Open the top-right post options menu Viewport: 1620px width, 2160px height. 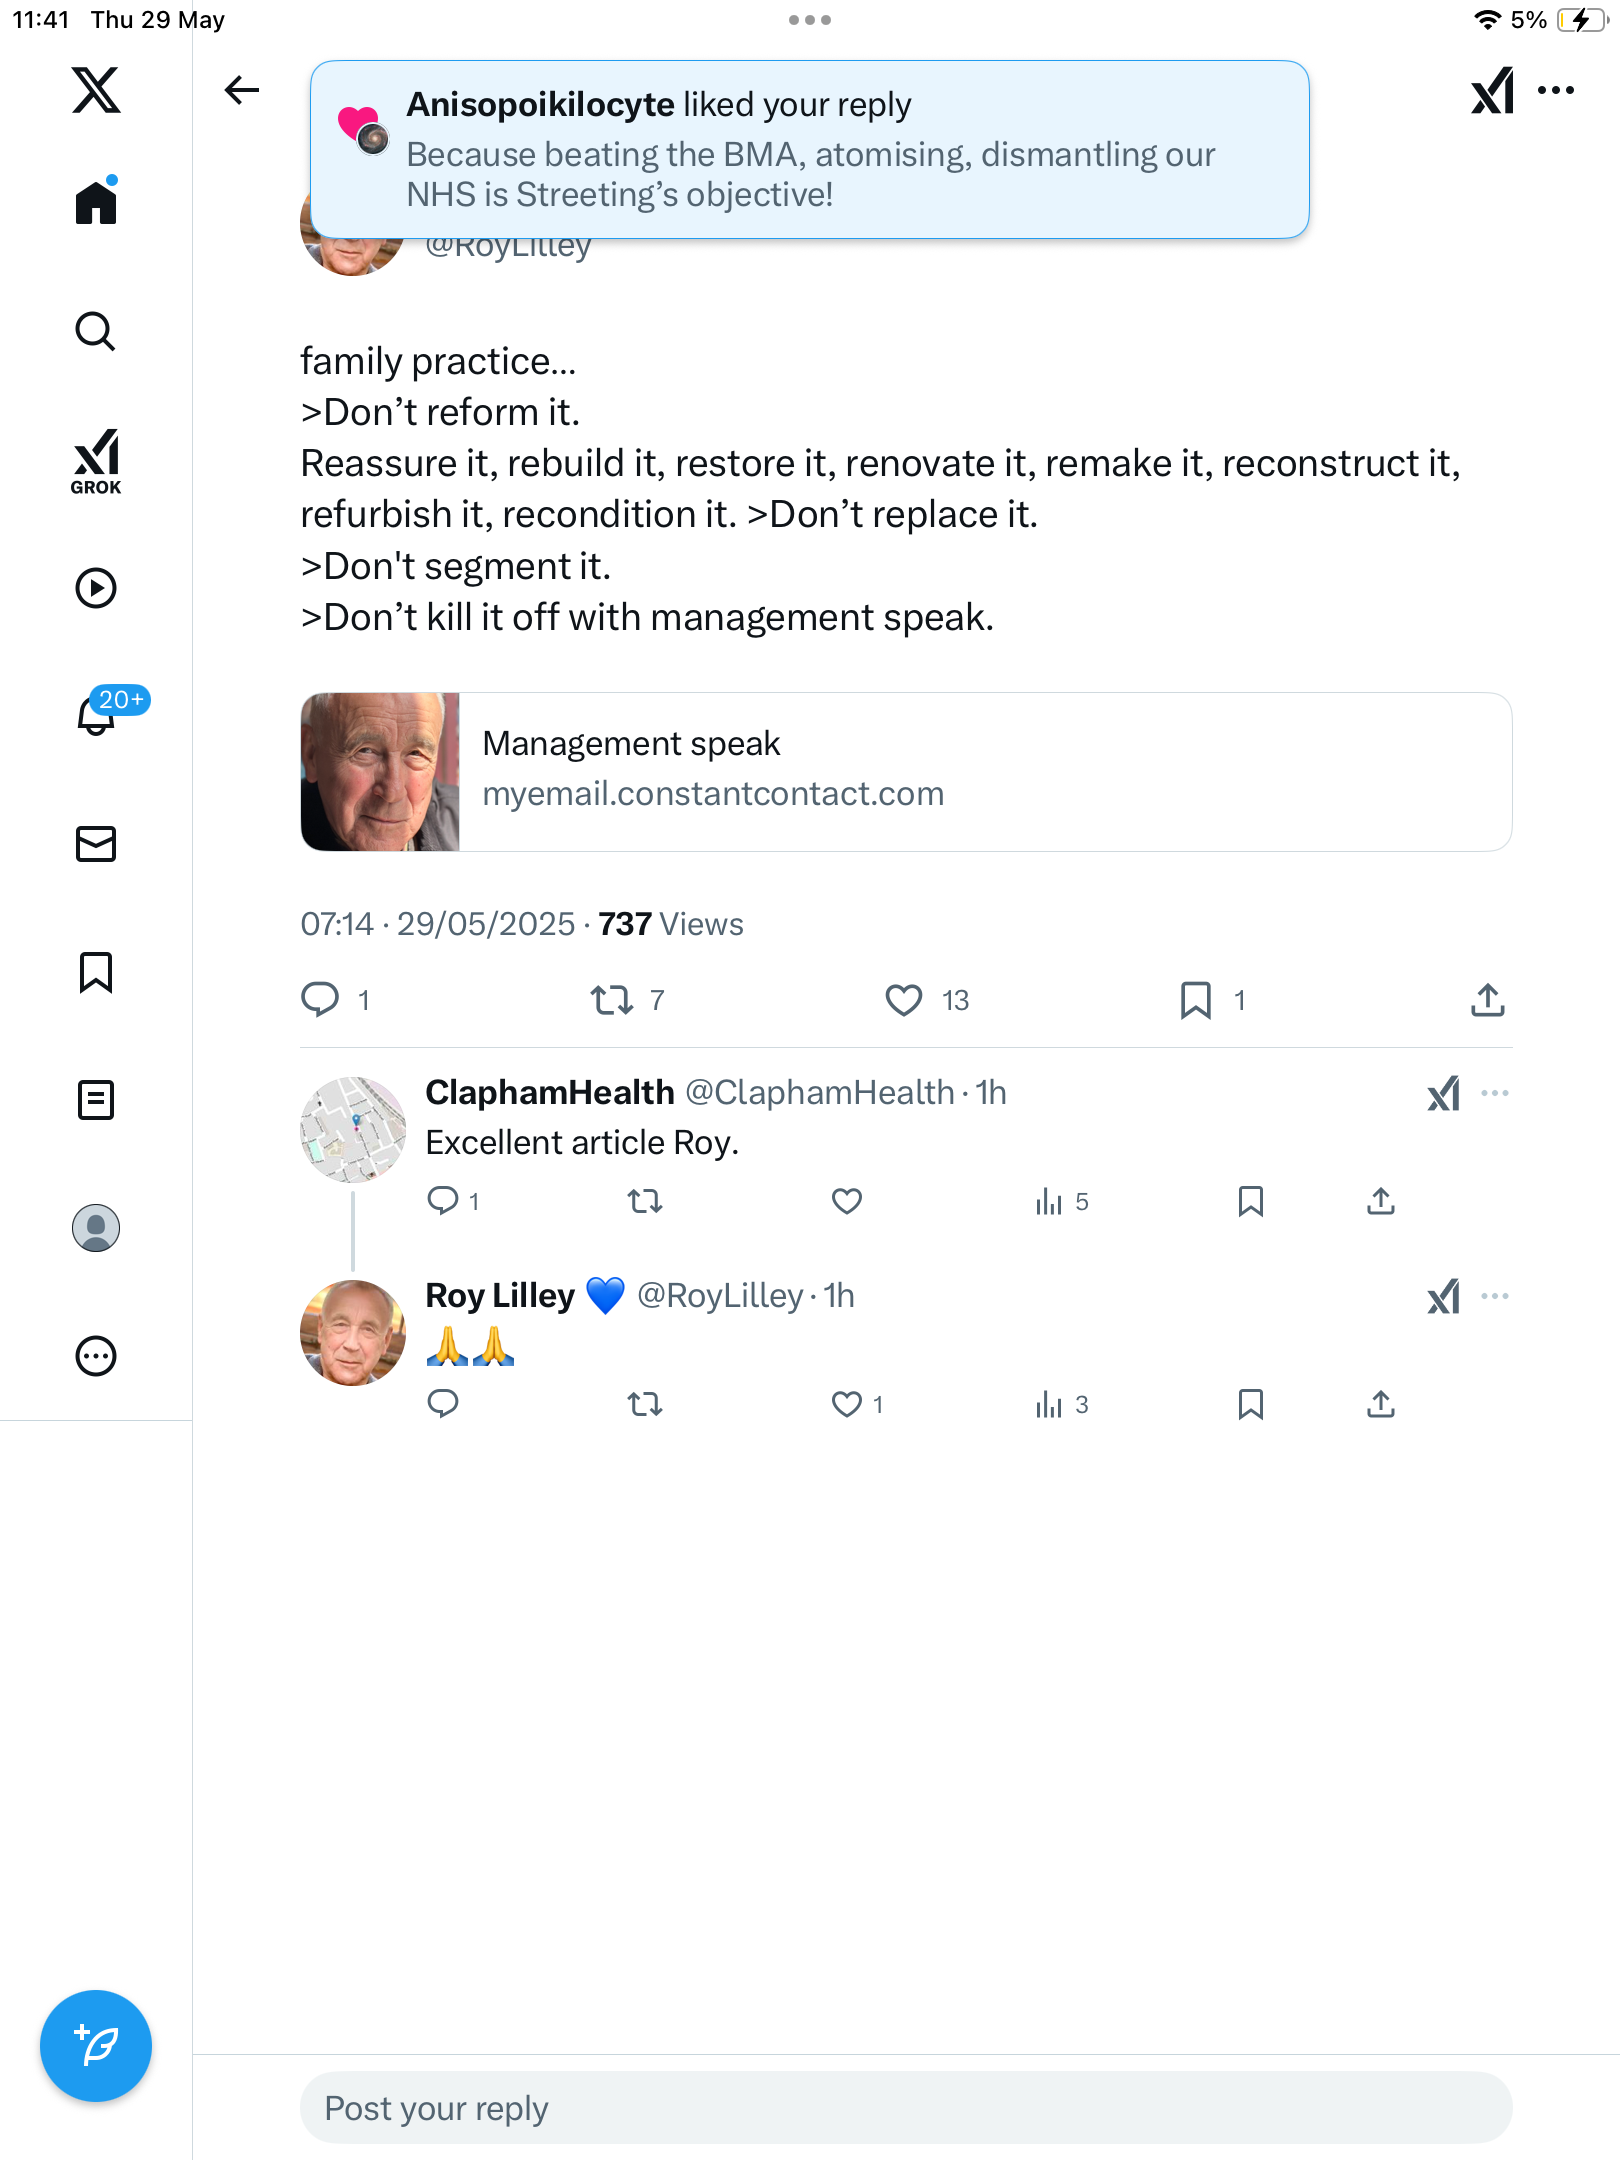coord(1556,90)
